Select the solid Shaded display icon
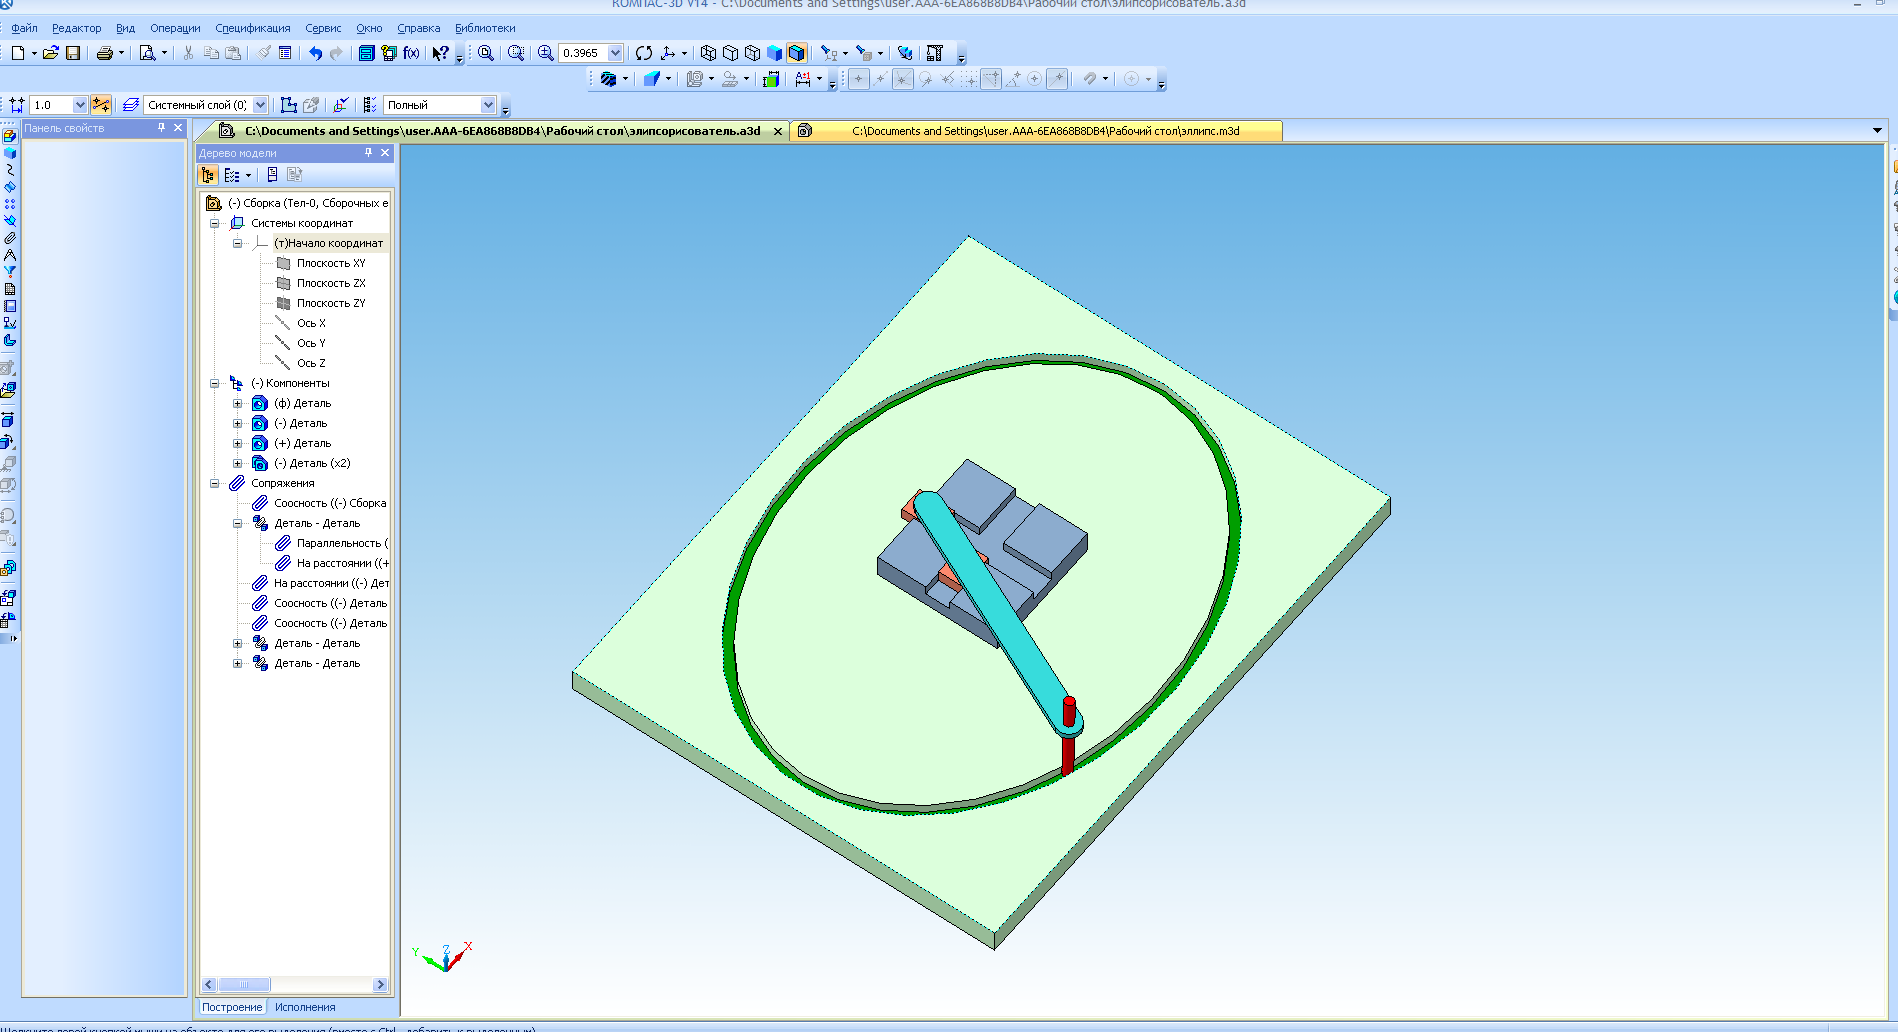1898x1032 pixels. [774, 53]
